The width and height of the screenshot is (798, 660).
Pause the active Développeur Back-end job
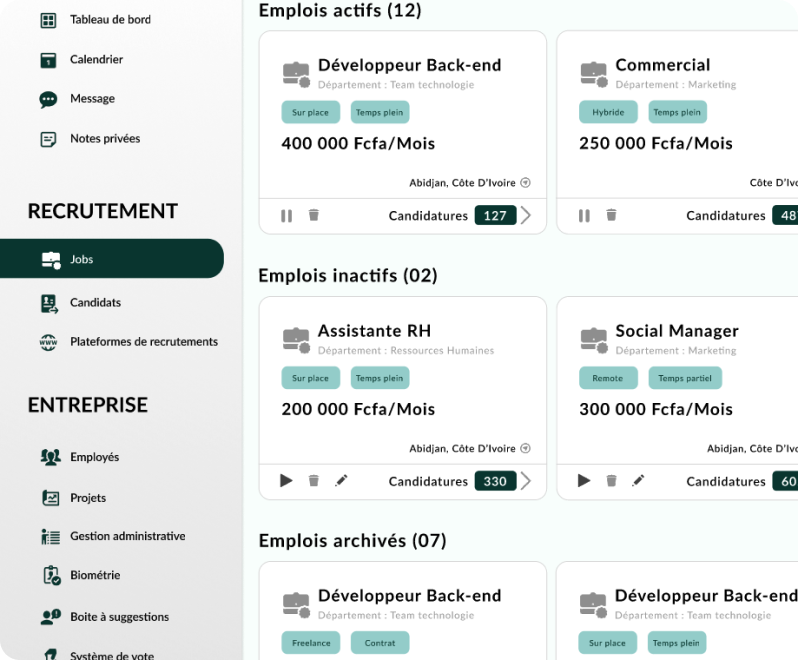pos(287,216)
